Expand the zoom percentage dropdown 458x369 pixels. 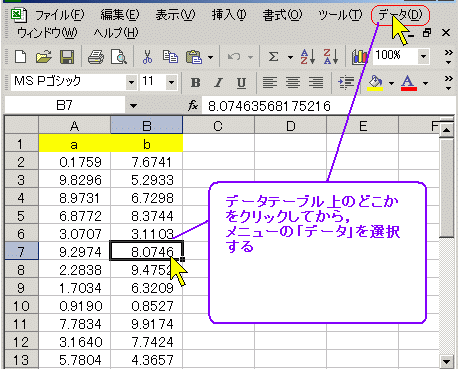point(423,56)
